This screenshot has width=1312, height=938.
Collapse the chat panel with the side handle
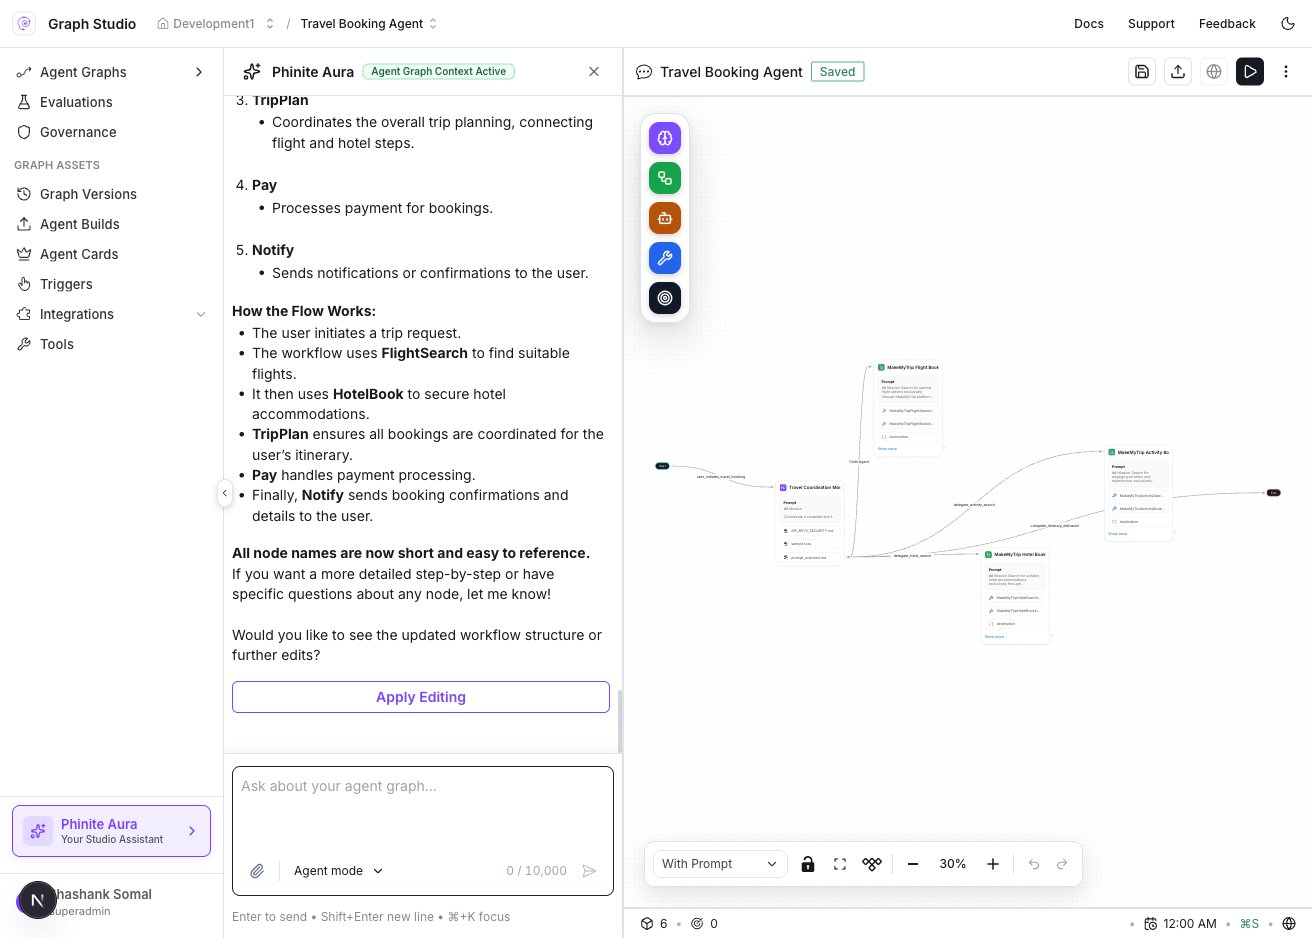pyautogui.click(x=225, y=493)
